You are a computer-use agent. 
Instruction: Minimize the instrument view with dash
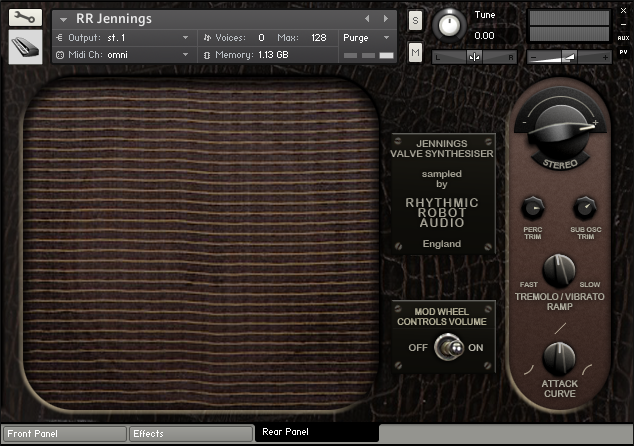[x=623, y=25]
